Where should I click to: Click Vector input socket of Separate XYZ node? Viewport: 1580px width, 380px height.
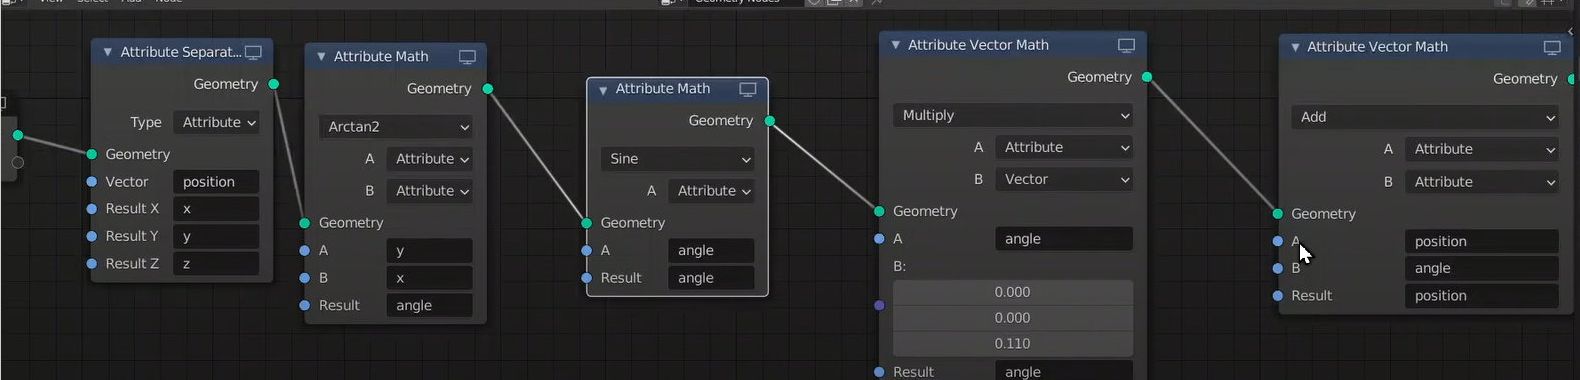pos(92,182)
